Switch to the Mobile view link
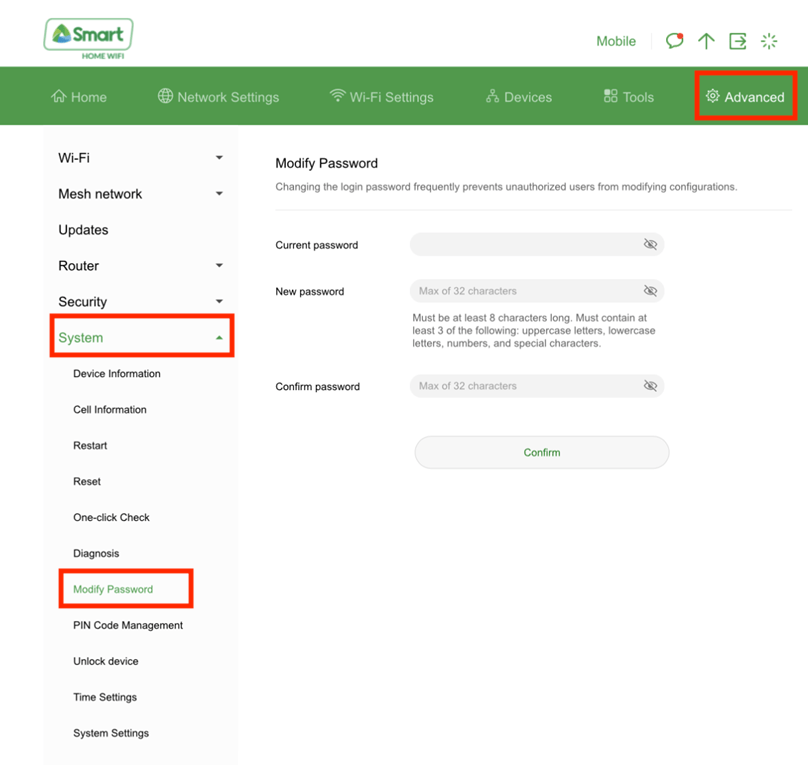Screen dimensions: 808x765 [x=616, y=41]
